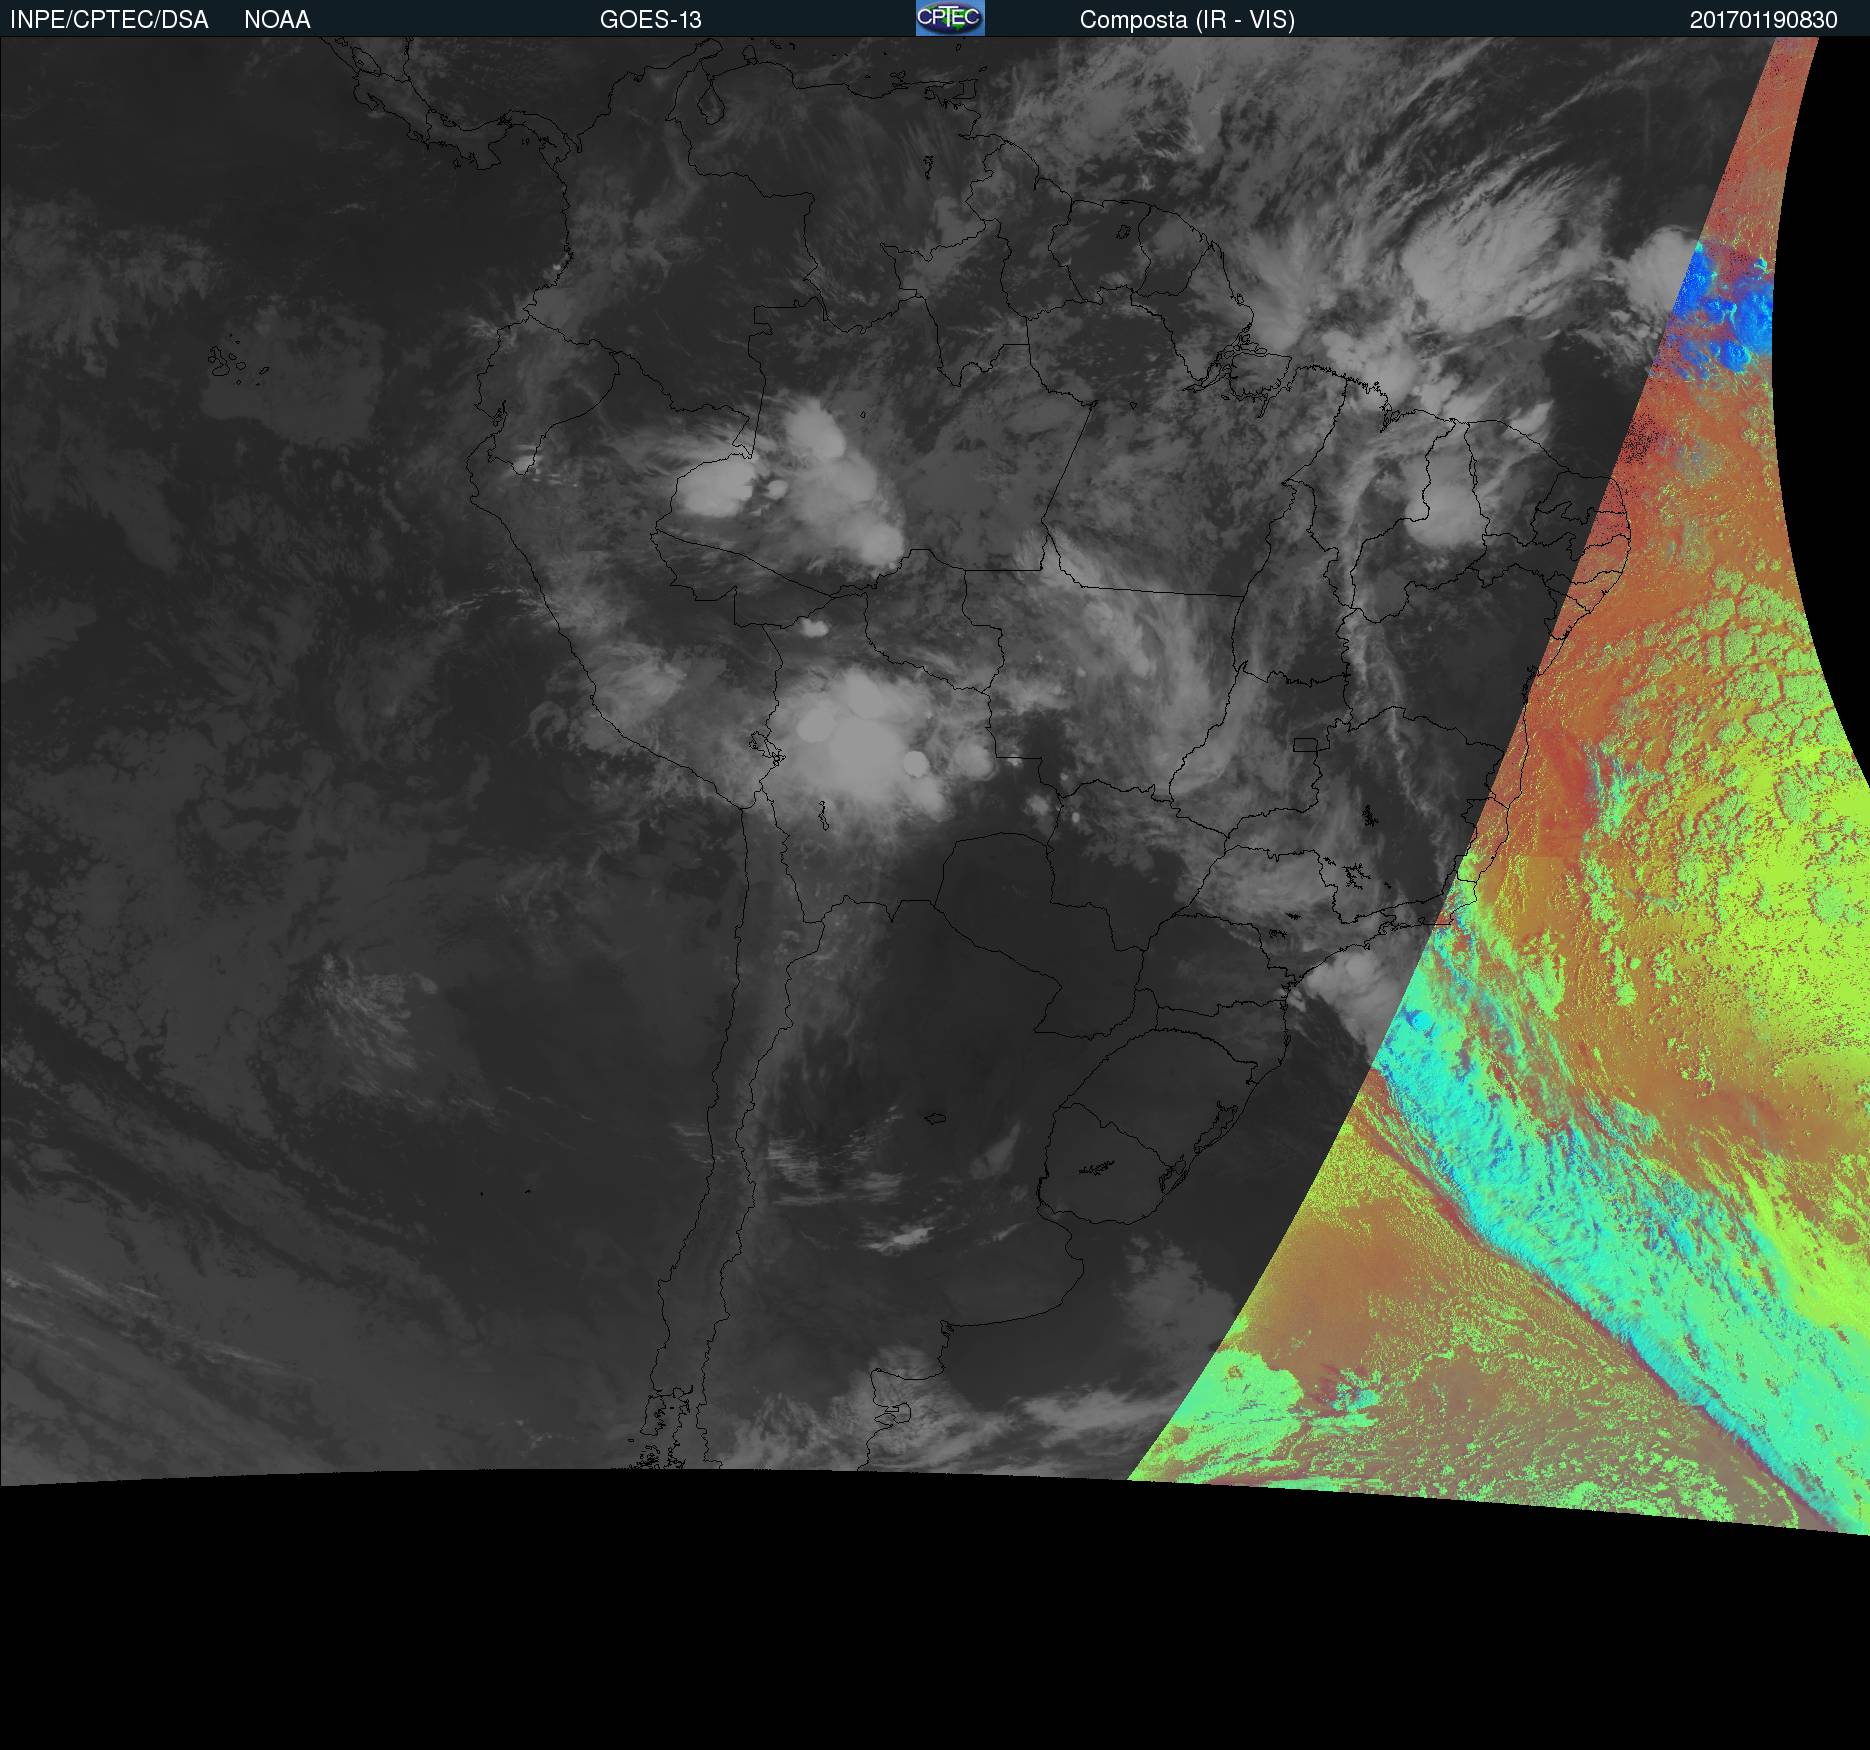
Task: Click the CPTEC logo in the header
Action: pyautogui.click(x=950, y=18)
